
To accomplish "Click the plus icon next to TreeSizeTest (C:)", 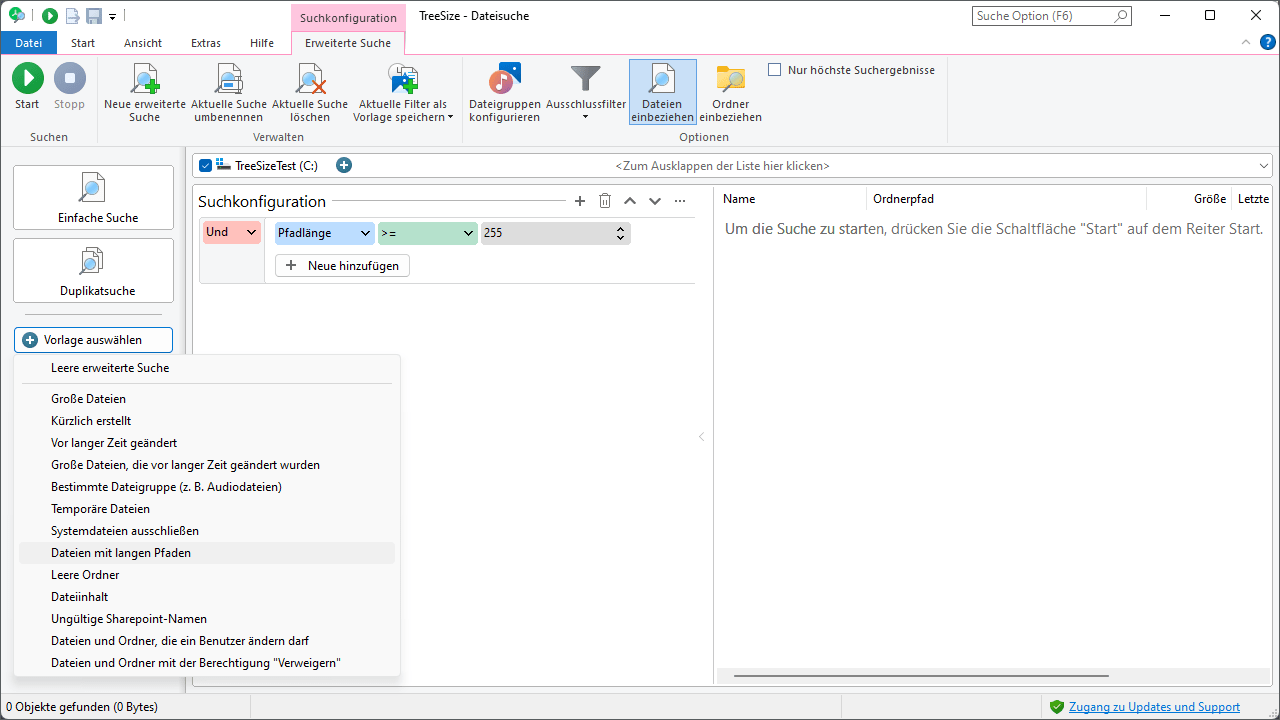I will tap(344, 165).
